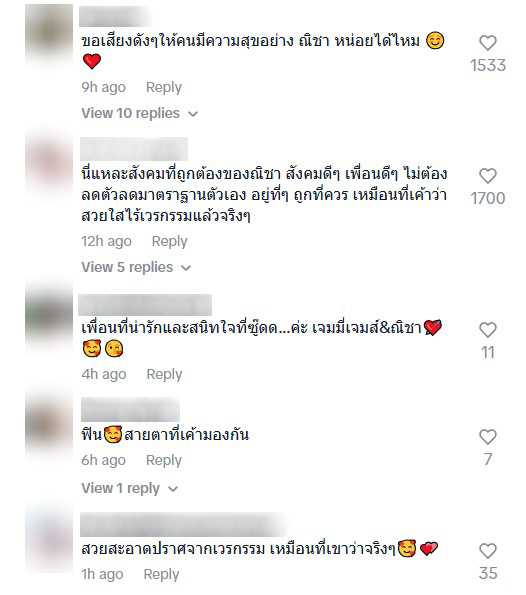
Task: Open the last commenter's avatar
Action: pyautogui.click(x=49, y=542)
